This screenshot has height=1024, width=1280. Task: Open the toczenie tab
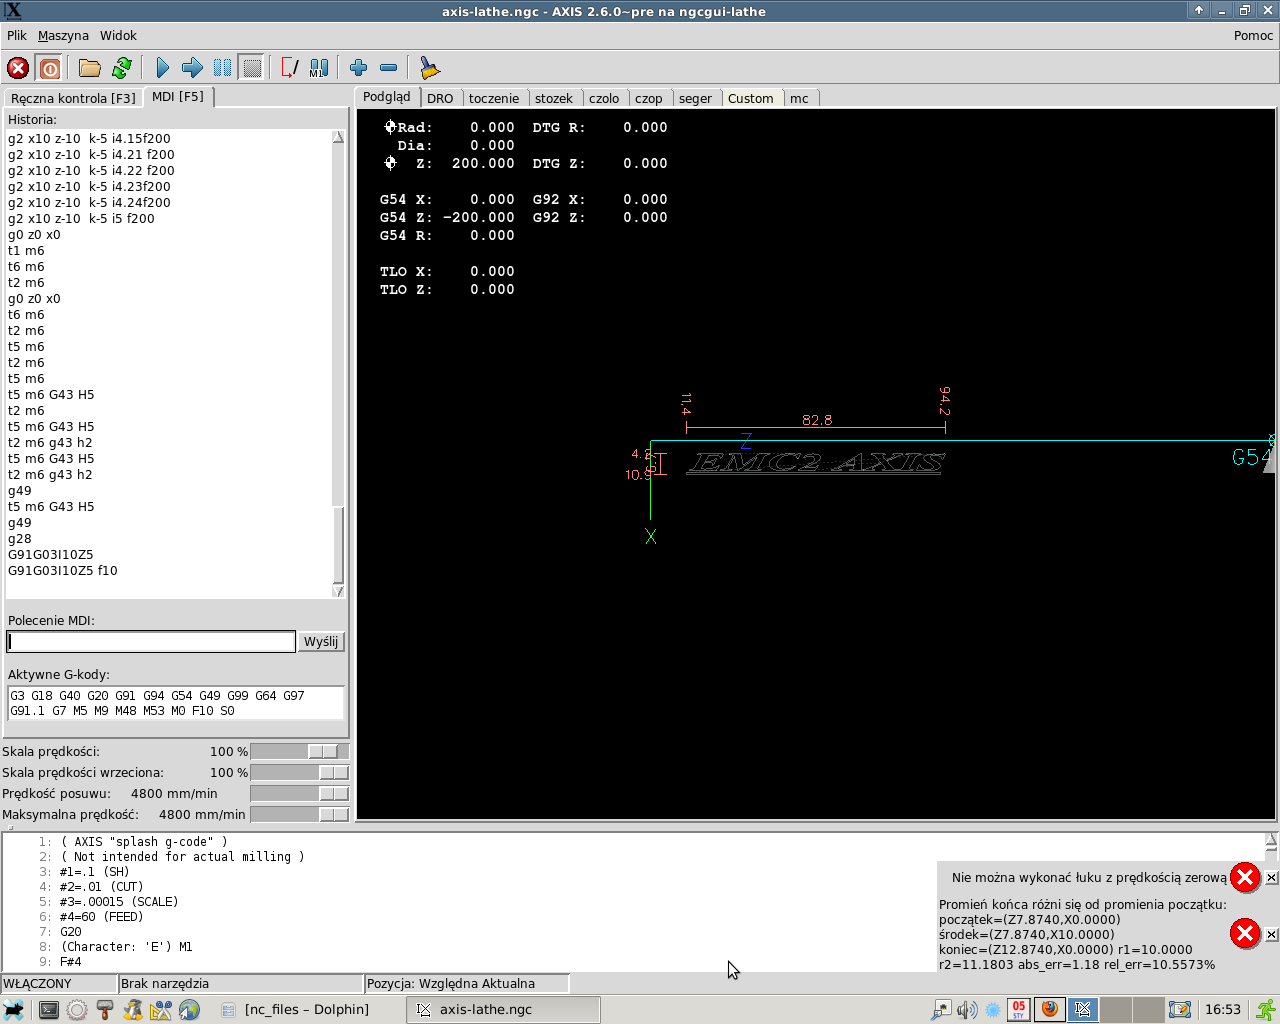tap(494, 98)
